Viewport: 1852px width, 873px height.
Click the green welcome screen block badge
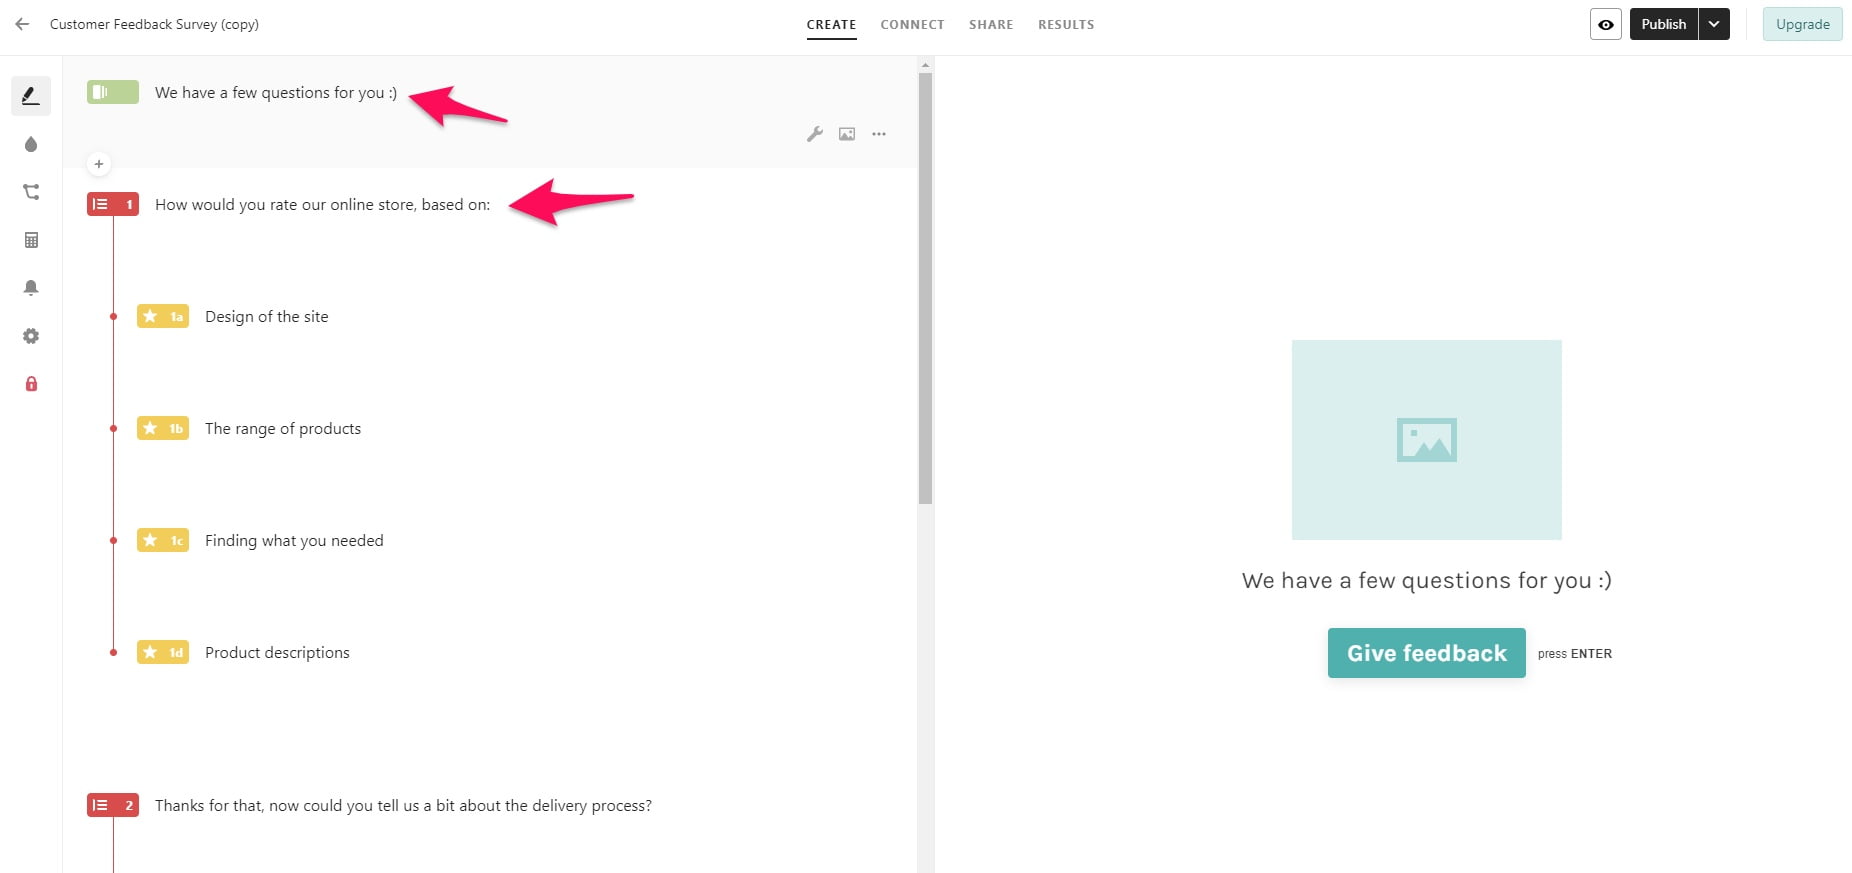[x=113, y=92]
